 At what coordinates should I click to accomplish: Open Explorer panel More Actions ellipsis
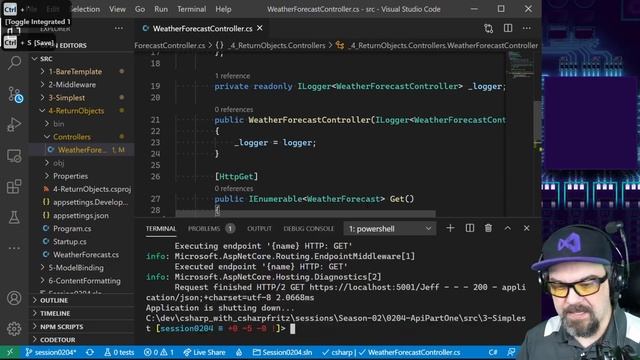tap(119, 28)
